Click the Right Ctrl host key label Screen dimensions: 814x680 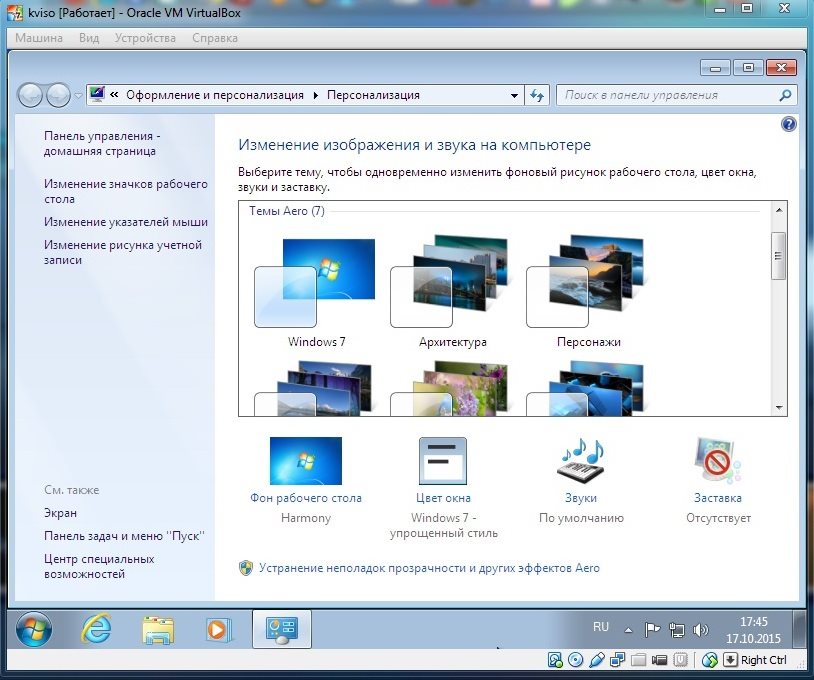coord(764,660)
